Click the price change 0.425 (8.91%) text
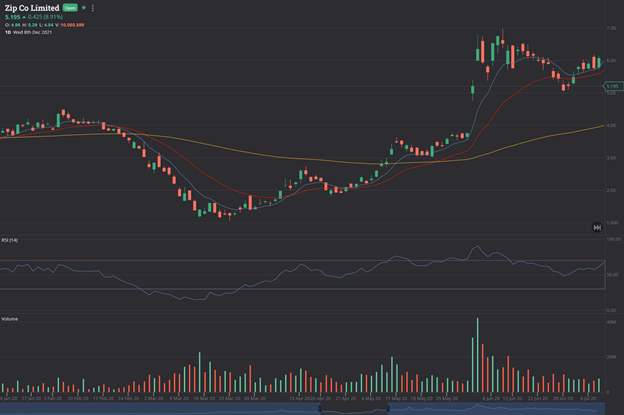 tap(45, 17)
